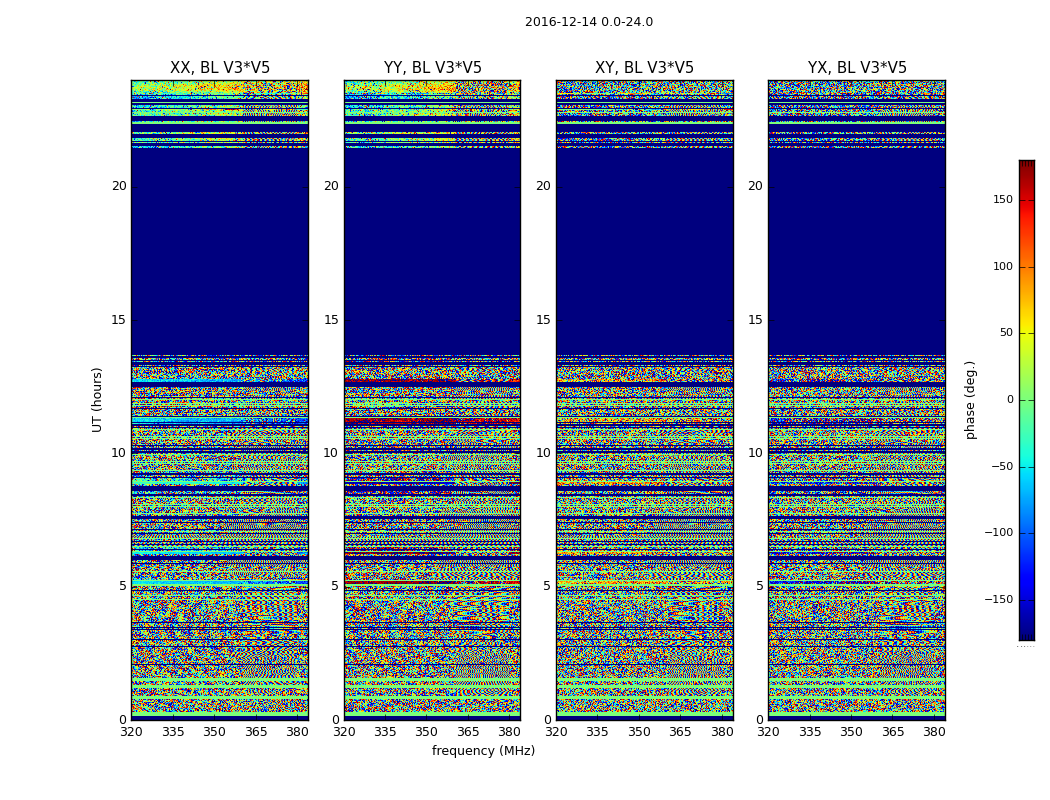
Task: Click the colorbar tick label '100'
Action: [x=1003, y=266]
